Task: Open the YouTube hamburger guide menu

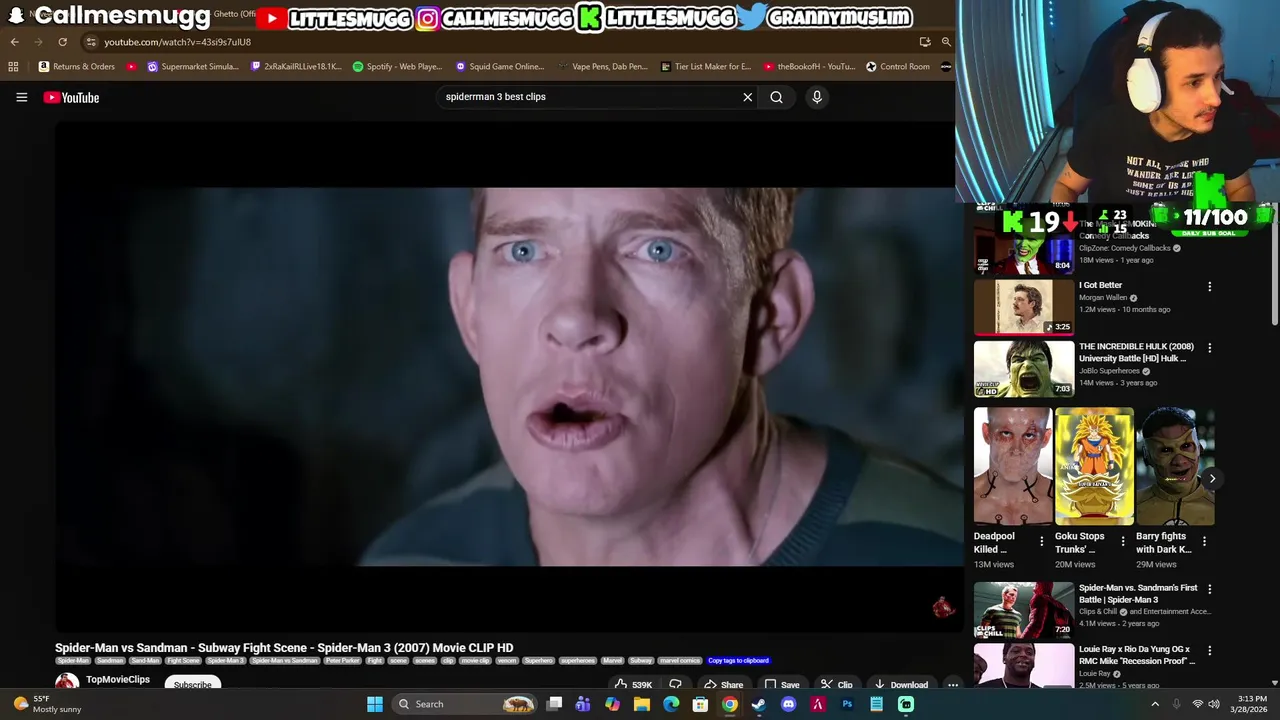Action: point(21,97)
